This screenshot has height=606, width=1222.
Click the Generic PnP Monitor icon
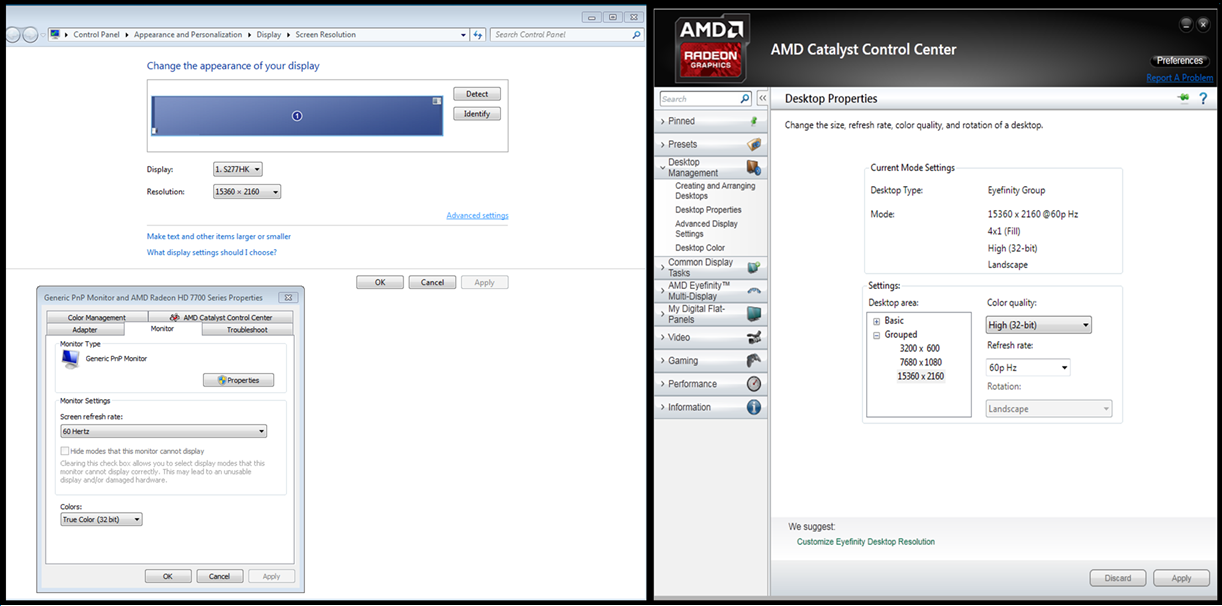pos(69,359)
